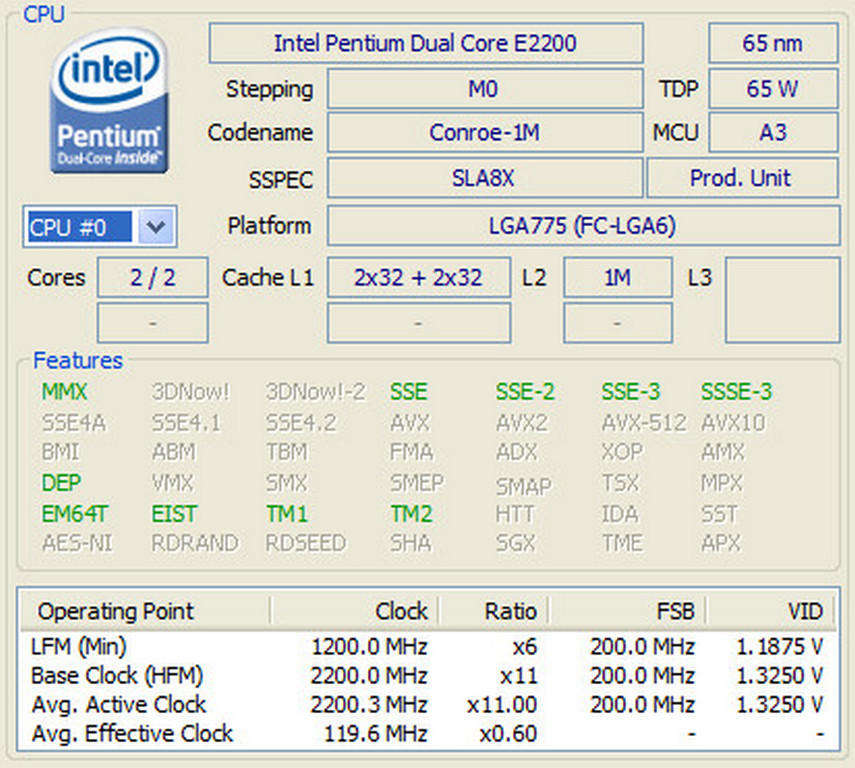Click the Features section header
The image size is (855, 768).
tap(78, 361)
